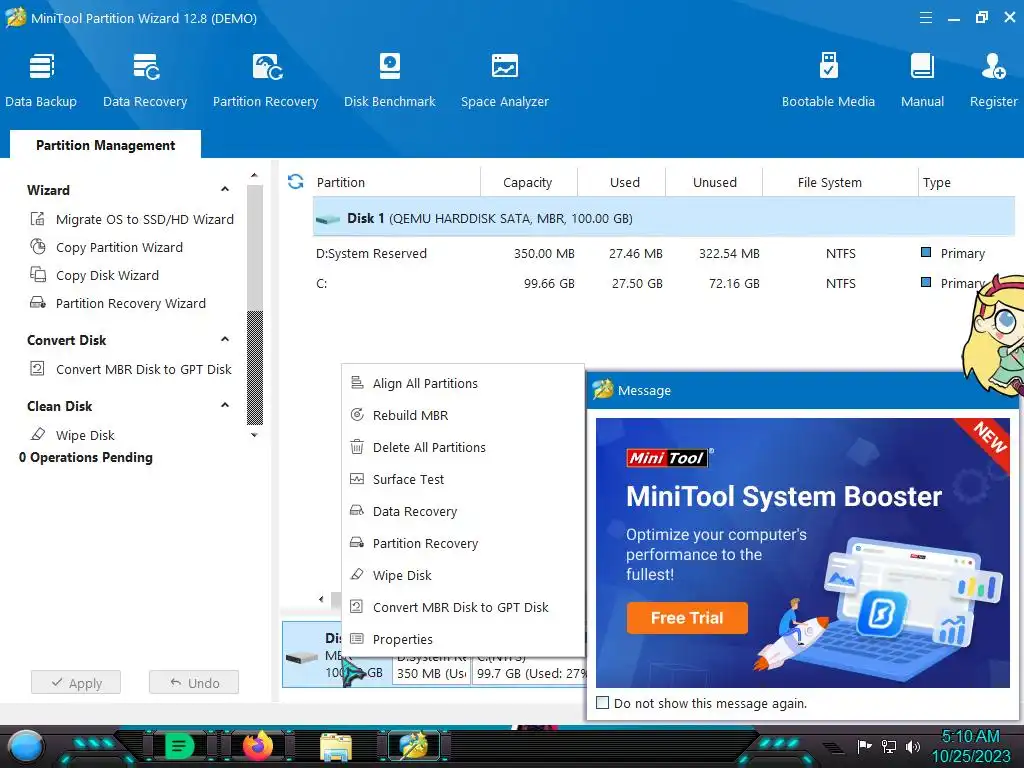Select Surface Test in the context menu
This screenshot has width=1024, height=768.
click(x=462, y=479)
